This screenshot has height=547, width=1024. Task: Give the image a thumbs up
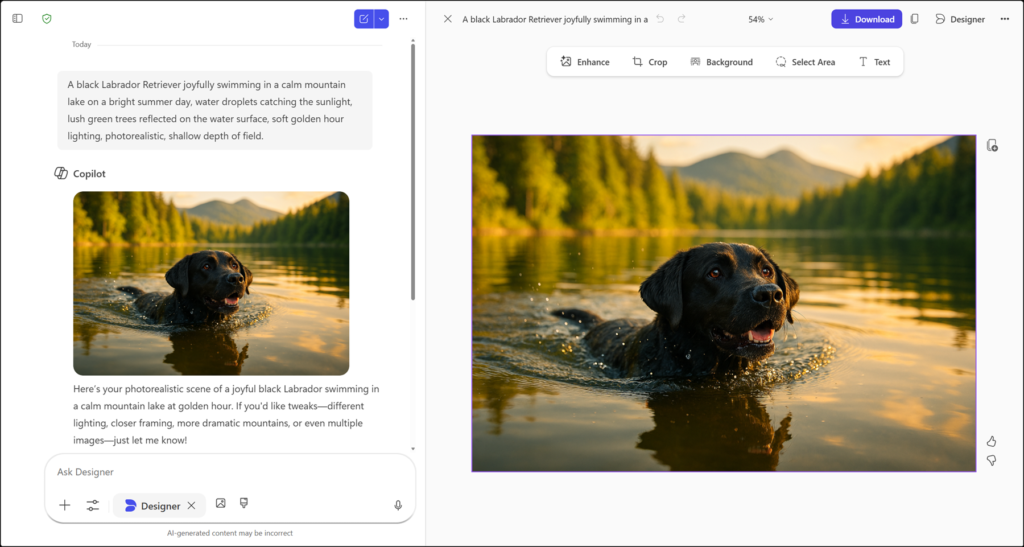pyautogui.click(x=991, y=441)
